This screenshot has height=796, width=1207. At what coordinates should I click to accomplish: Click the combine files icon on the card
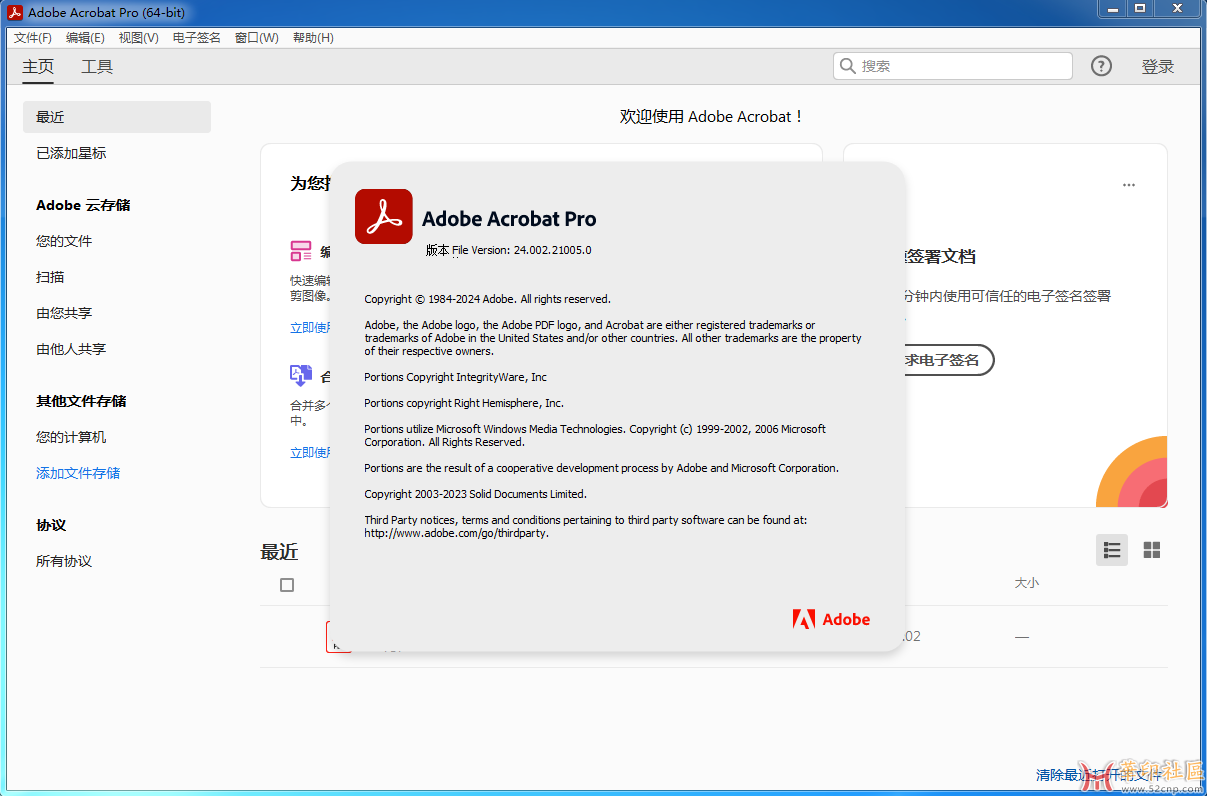301,375
